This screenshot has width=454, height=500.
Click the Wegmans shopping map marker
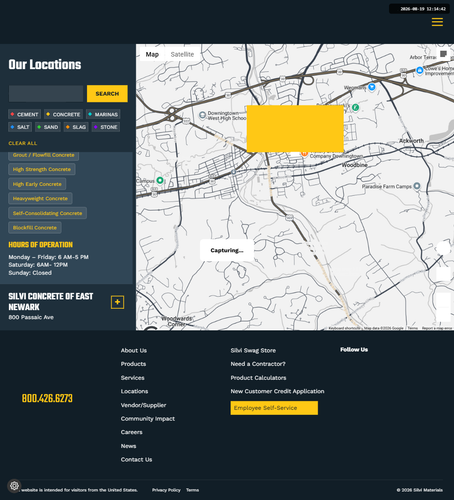(x=372, y=87)
